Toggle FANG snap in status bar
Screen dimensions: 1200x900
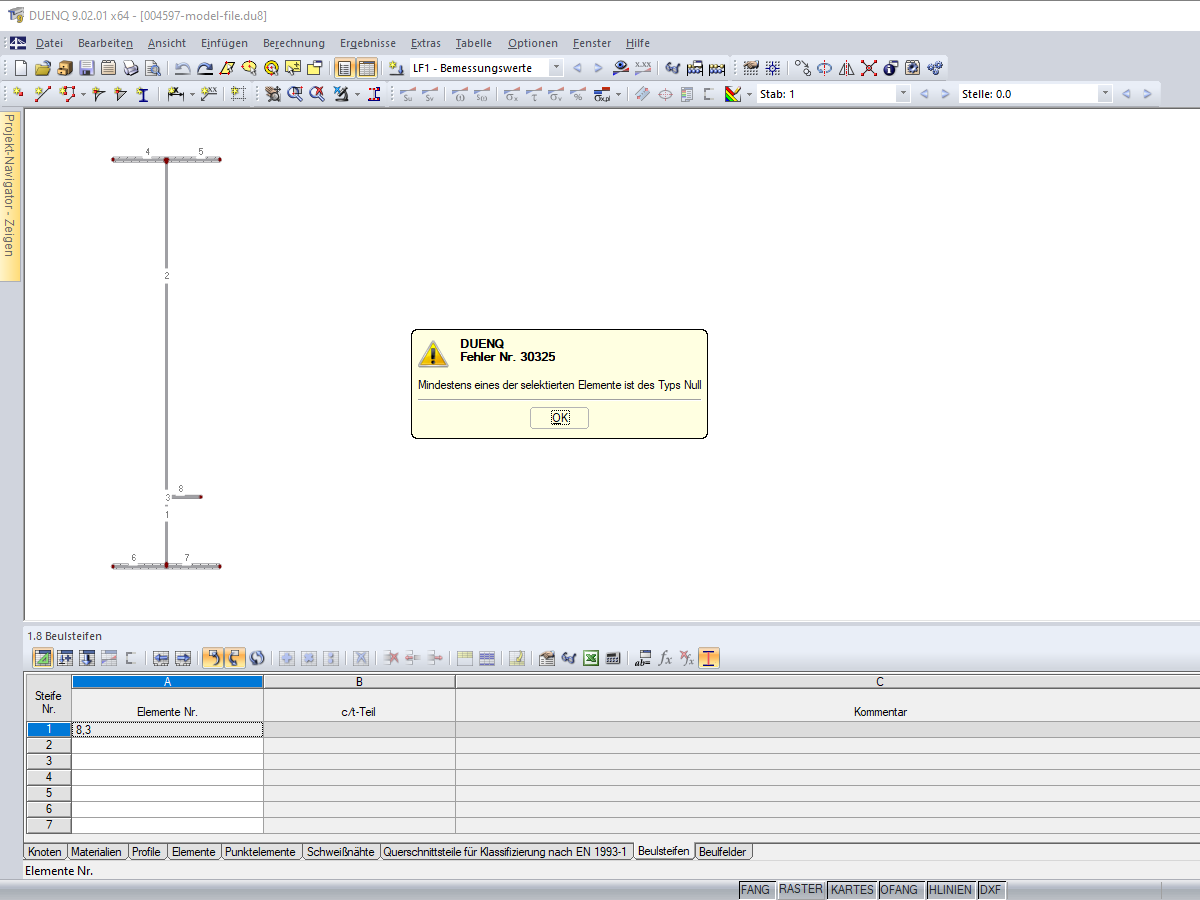pos(756,889)
